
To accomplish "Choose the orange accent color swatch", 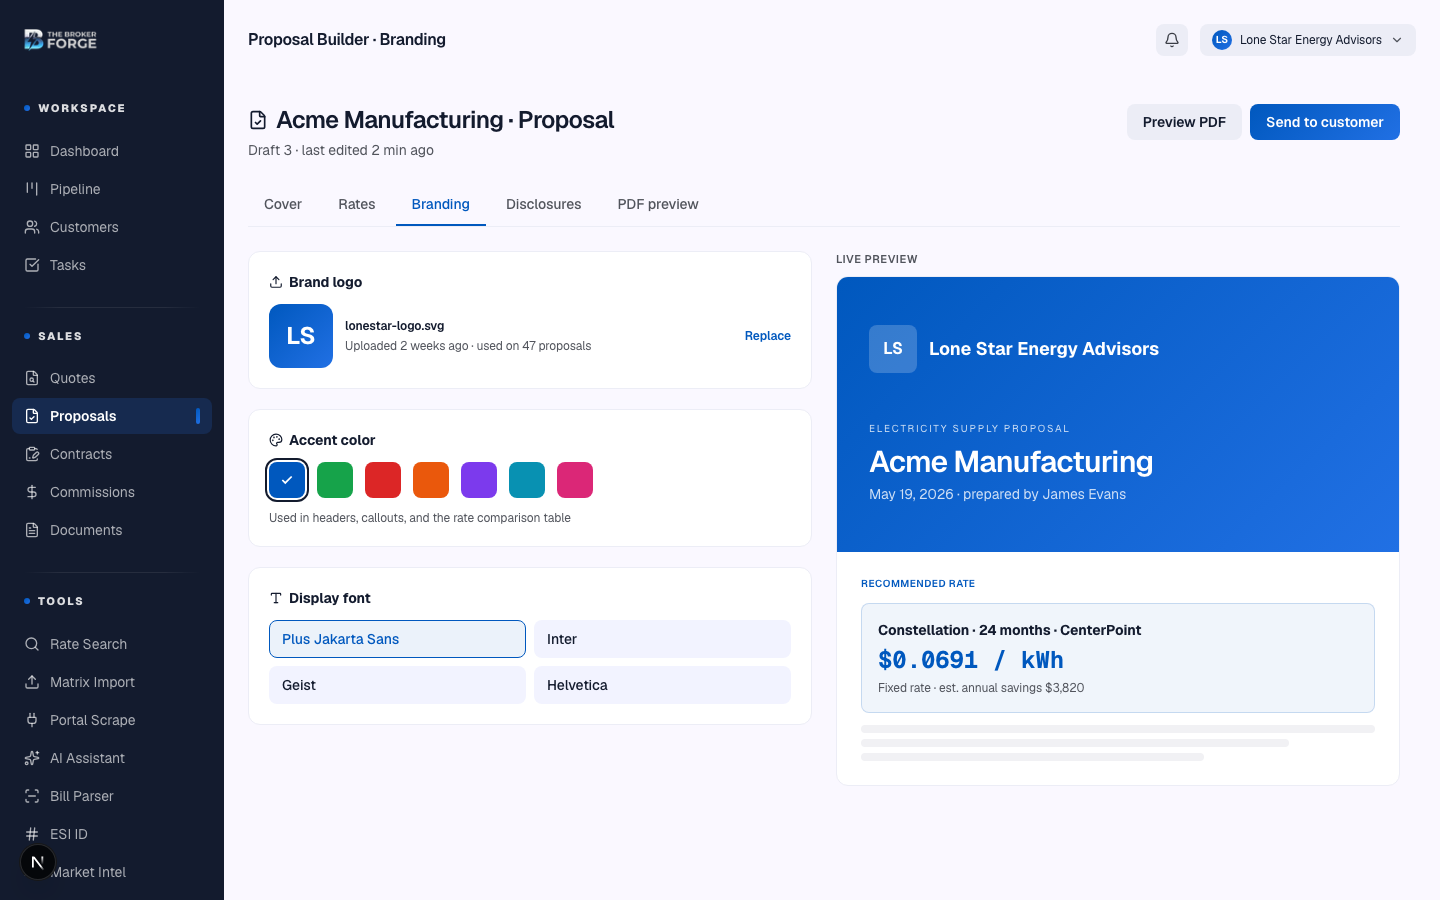I will (x=431, y=480).
